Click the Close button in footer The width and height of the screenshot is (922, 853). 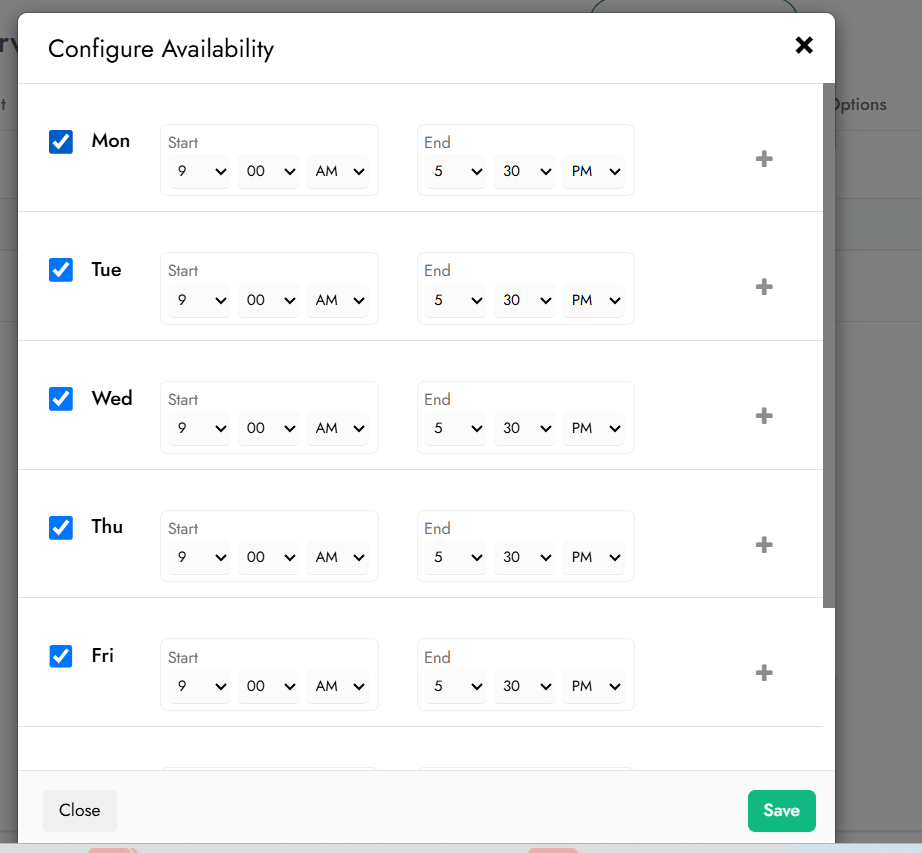tap(79, 811)
